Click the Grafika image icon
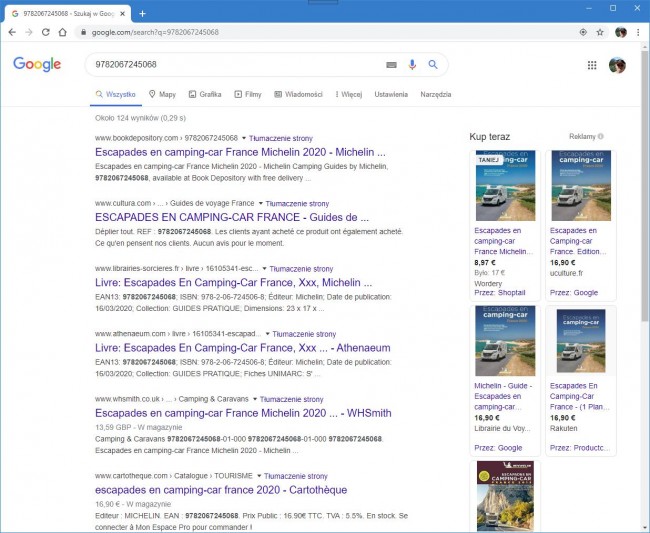The height and width of the screenshot is (533, 650). pyautogui.click(x=192, y=94)
